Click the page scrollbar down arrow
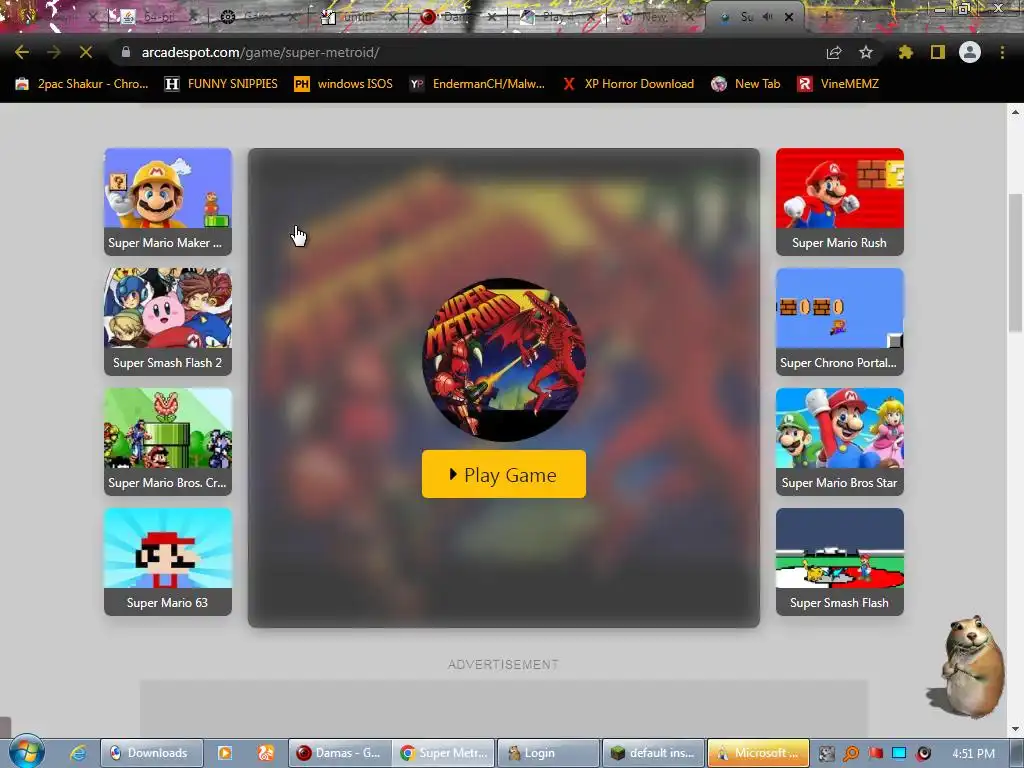Image resolution: width=1024 pixels, height=768 pixels. click(1015, 729)
